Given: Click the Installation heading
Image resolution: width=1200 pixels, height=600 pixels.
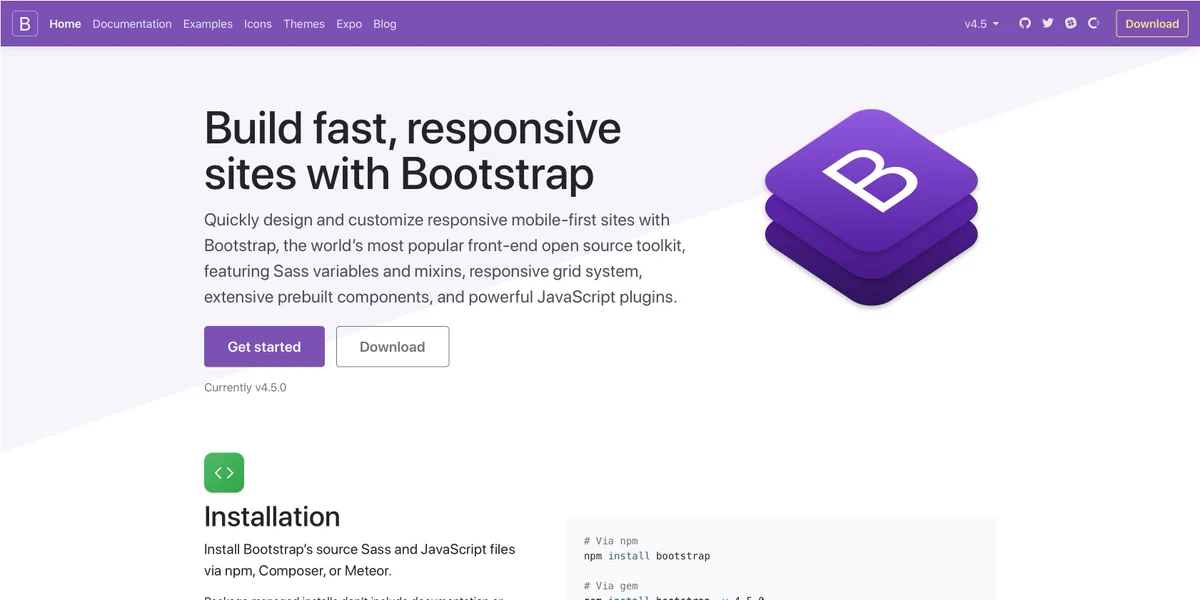Looking at the screenshot, I should 272,516.
